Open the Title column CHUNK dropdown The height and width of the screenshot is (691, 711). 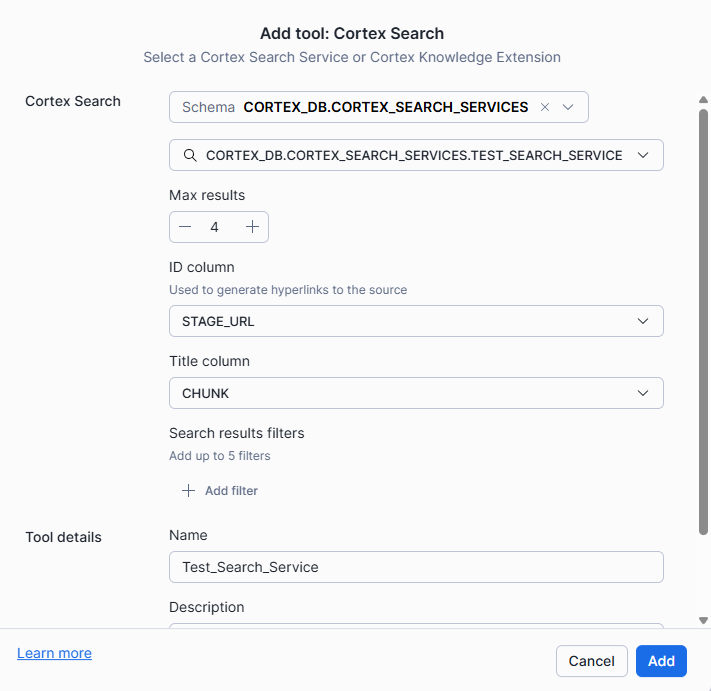coord(416,393)
